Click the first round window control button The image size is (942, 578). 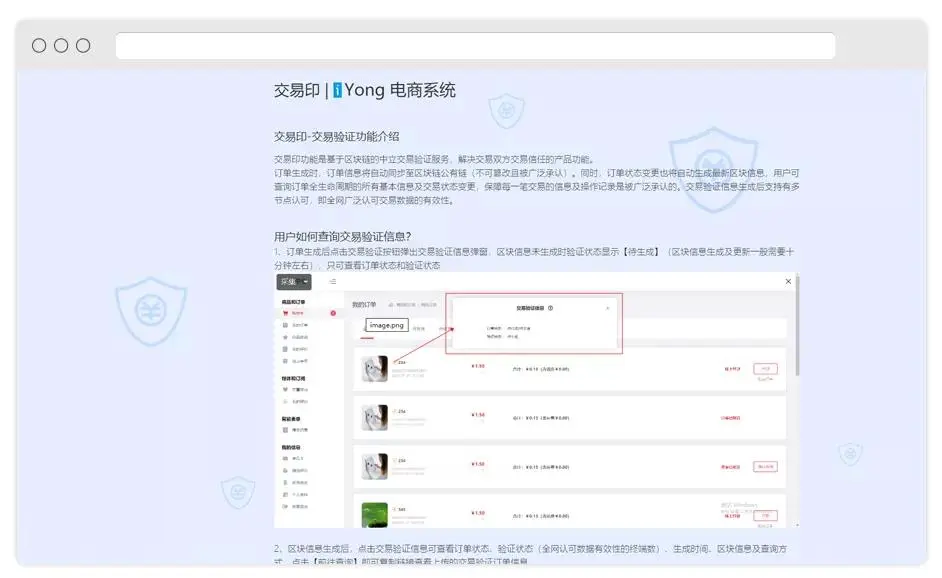point(39,46)
